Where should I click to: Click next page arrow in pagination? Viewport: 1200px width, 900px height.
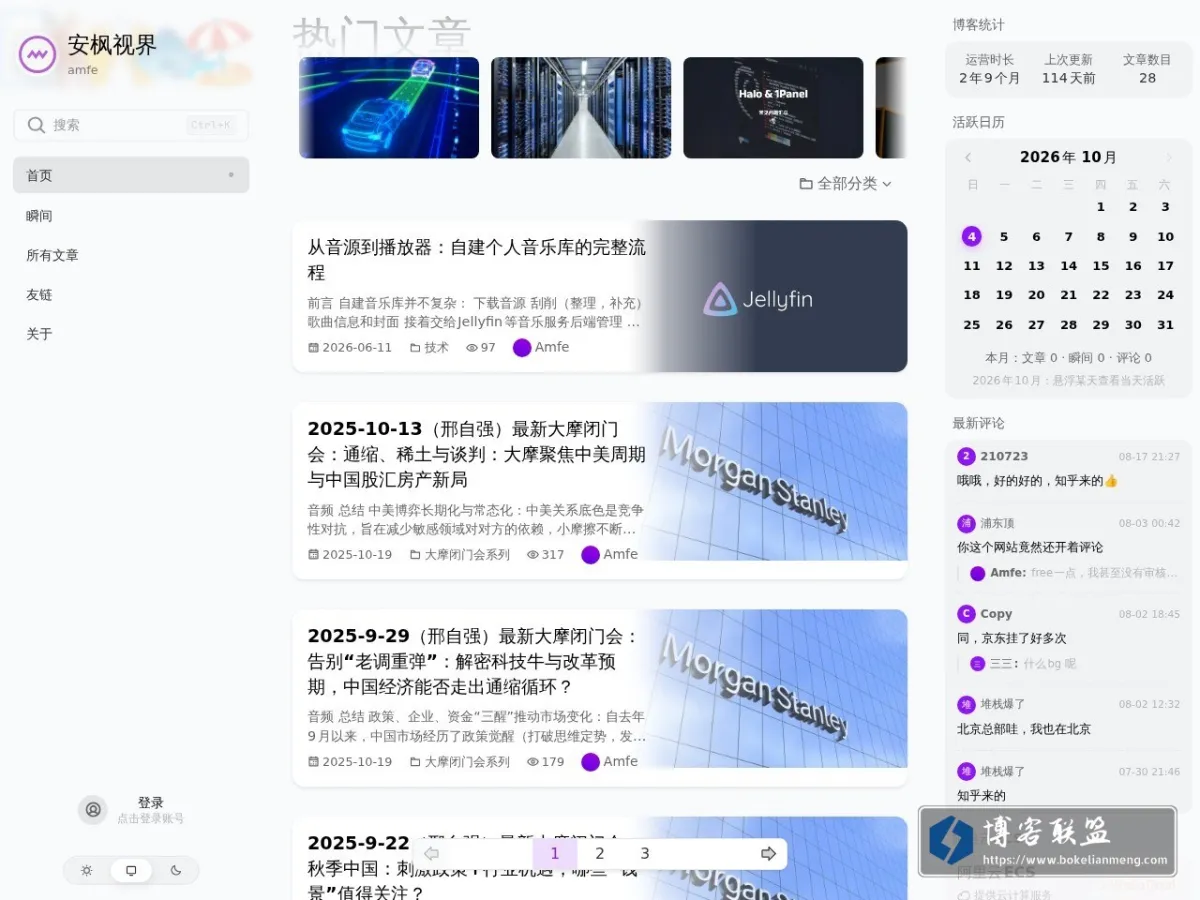coord(768,854)
